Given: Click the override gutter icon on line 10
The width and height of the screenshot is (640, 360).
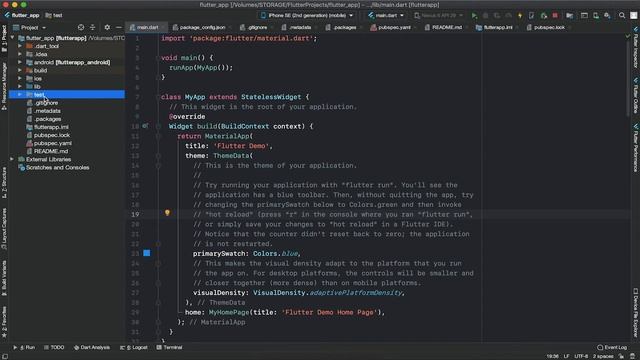Looking at the screenshot, I should 145,126.
